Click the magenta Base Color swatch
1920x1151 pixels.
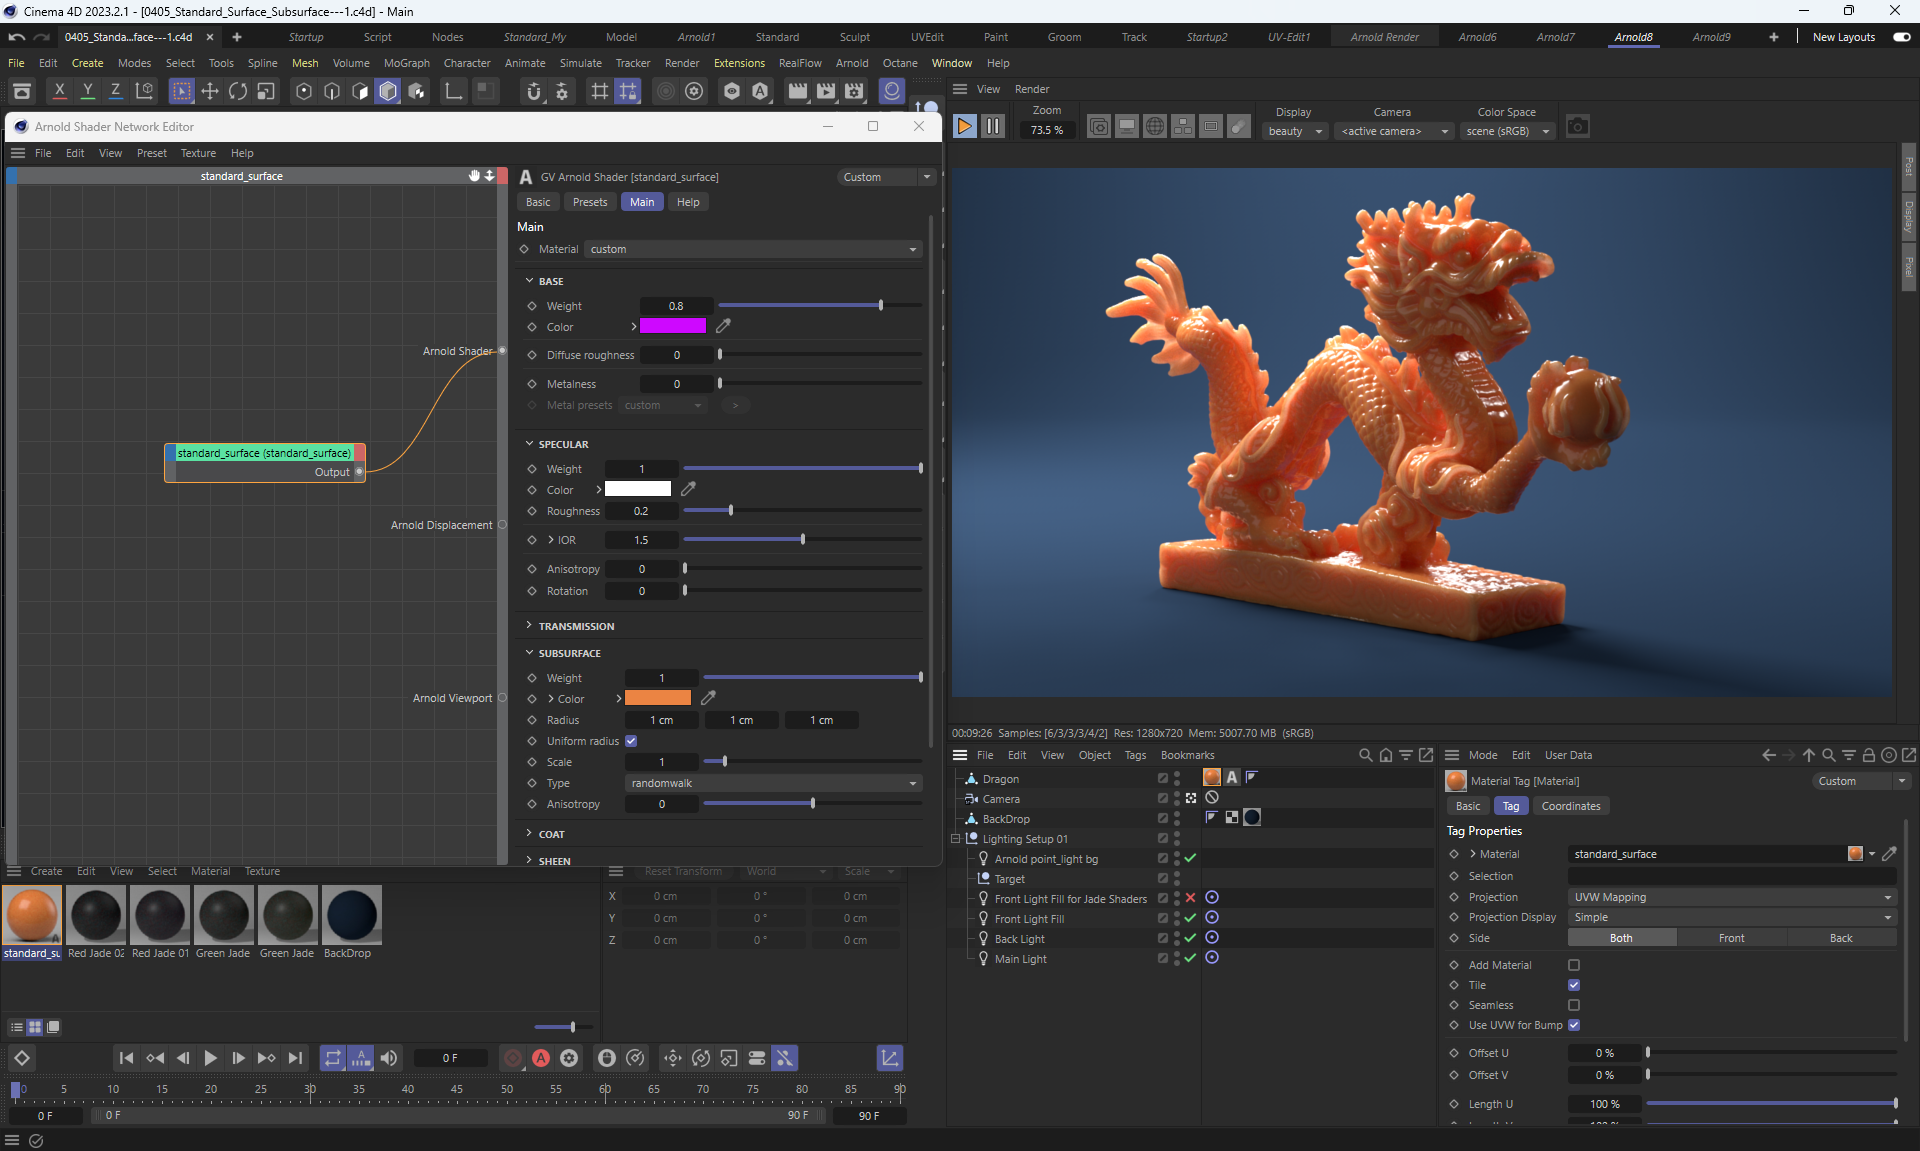[672, 326]
